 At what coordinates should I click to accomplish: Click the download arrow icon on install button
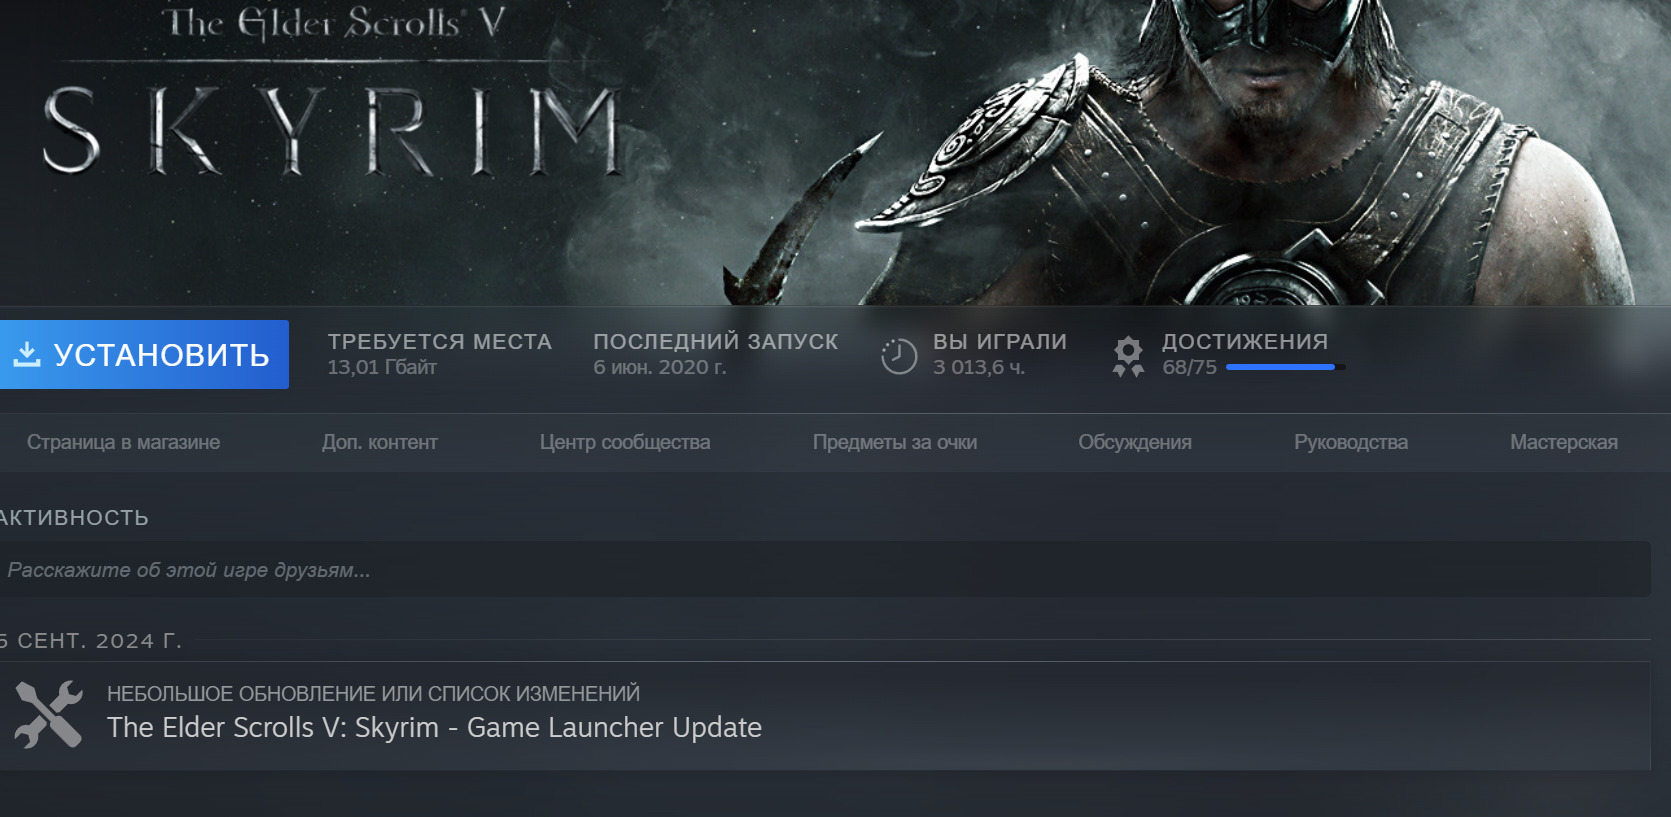point(27,354)
